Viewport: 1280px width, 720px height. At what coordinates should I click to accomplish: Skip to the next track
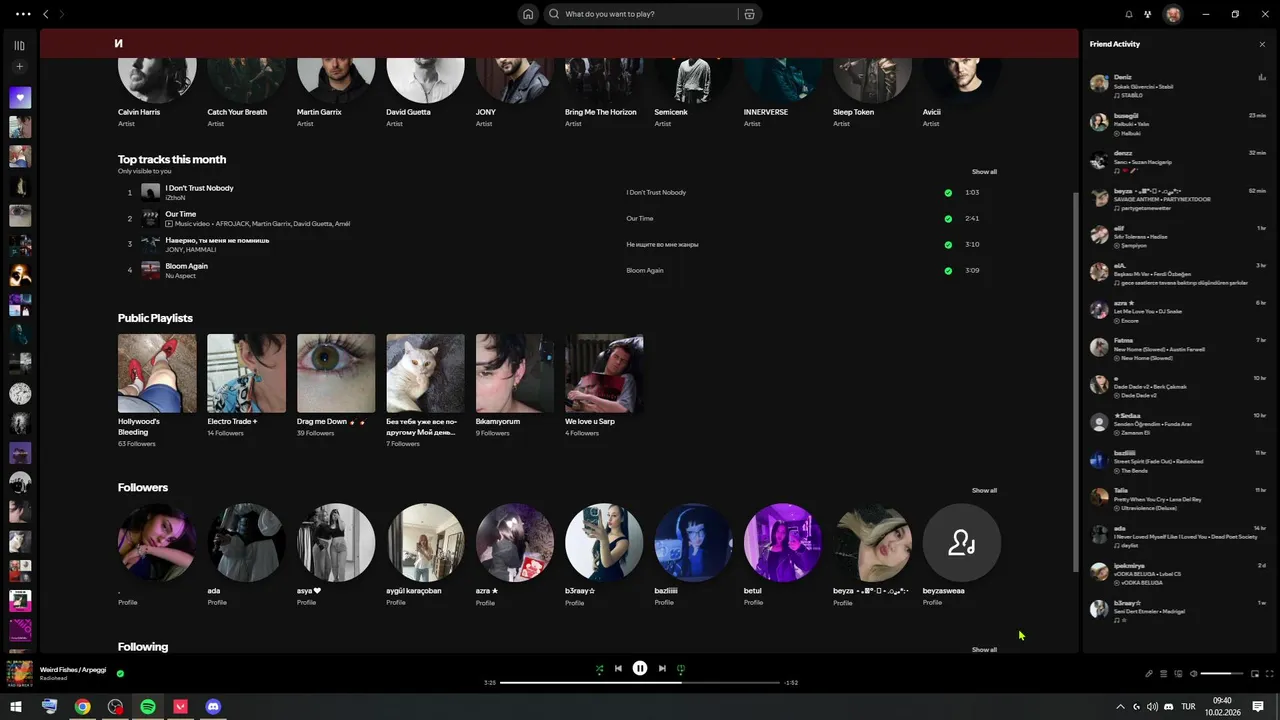(662, 668)
